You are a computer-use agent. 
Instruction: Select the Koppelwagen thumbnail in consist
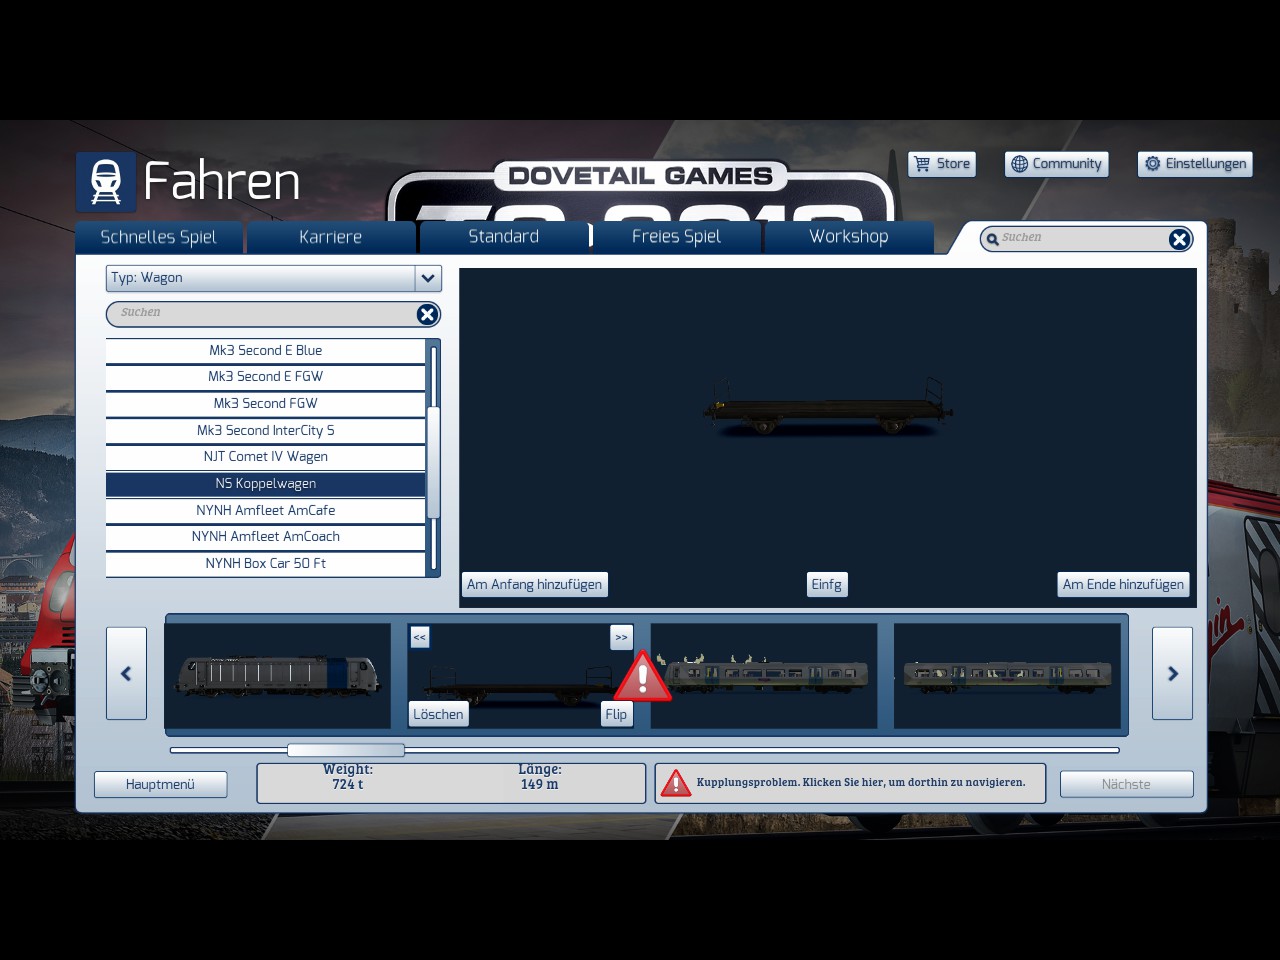[x=520, y=676]
